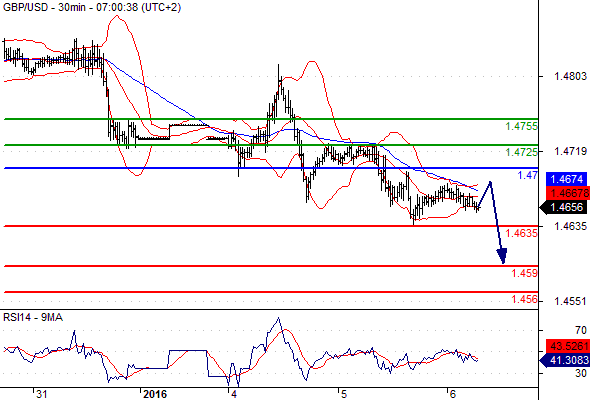Image resolution: width=590 pixels, height=400 pixels.
Task: Click the red 1.46678 price tag
Action: coord(568,193)
